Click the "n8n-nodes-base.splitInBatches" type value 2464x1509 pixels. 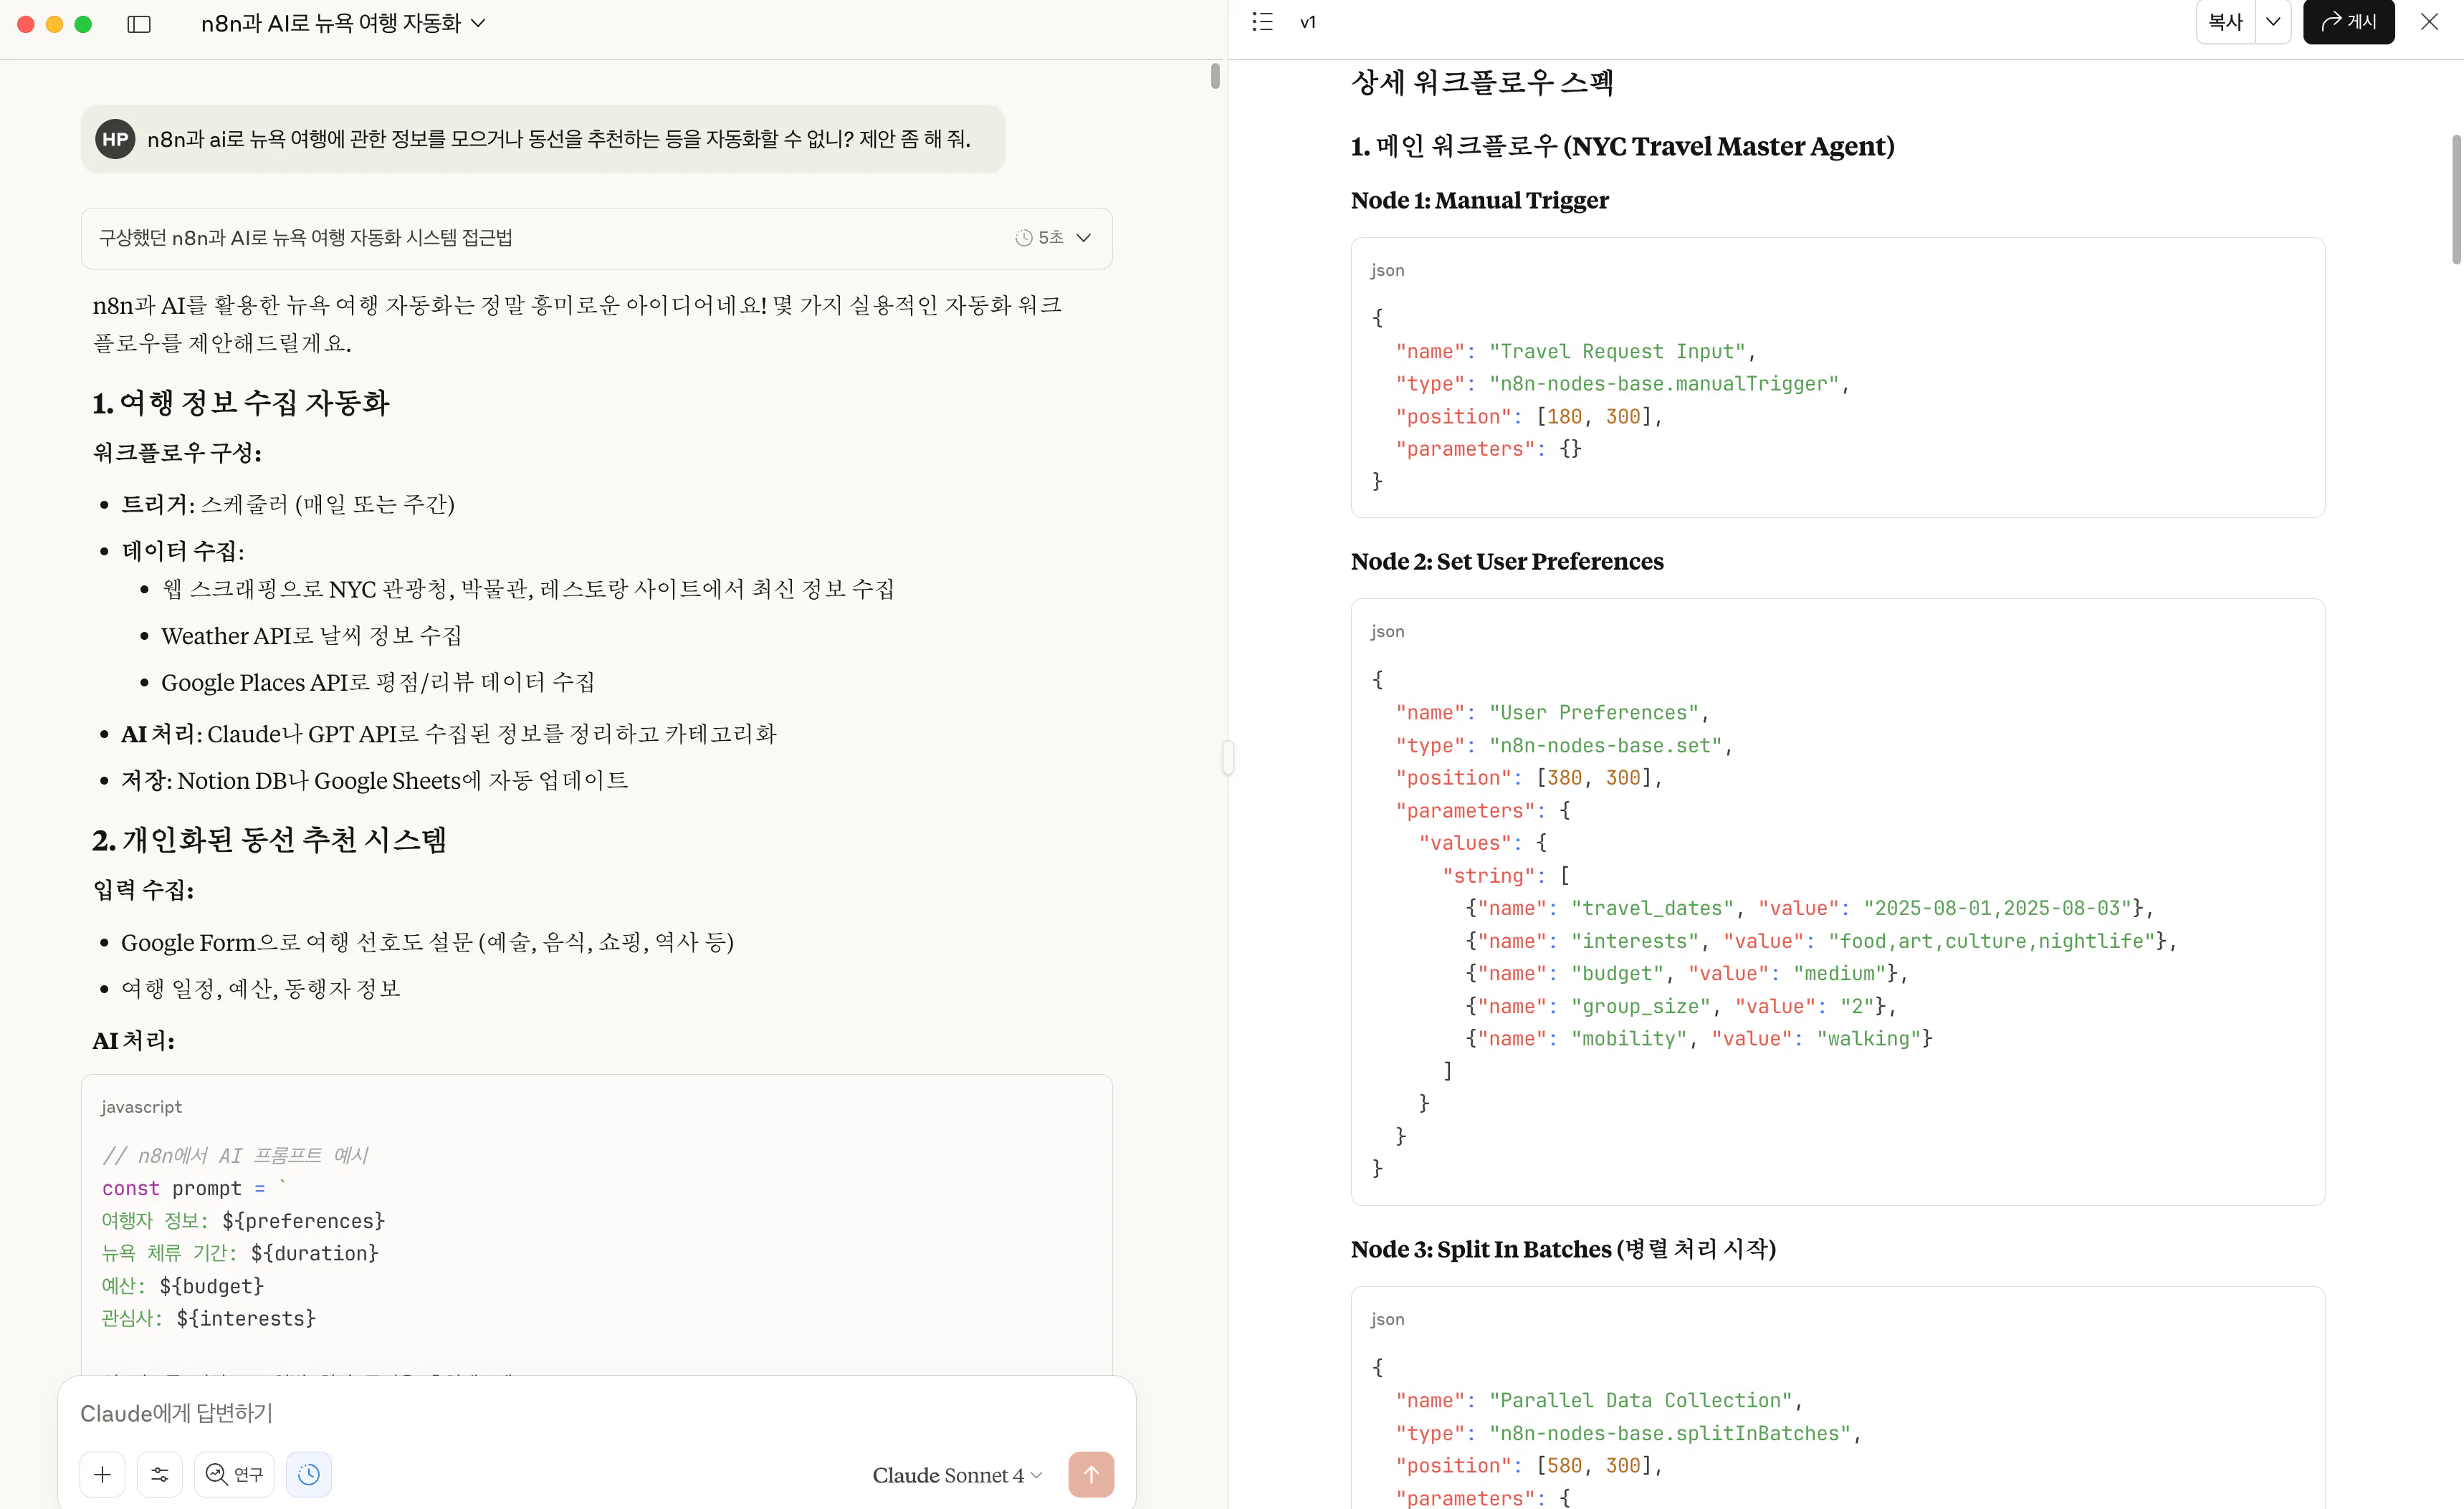(1670, 1433)
